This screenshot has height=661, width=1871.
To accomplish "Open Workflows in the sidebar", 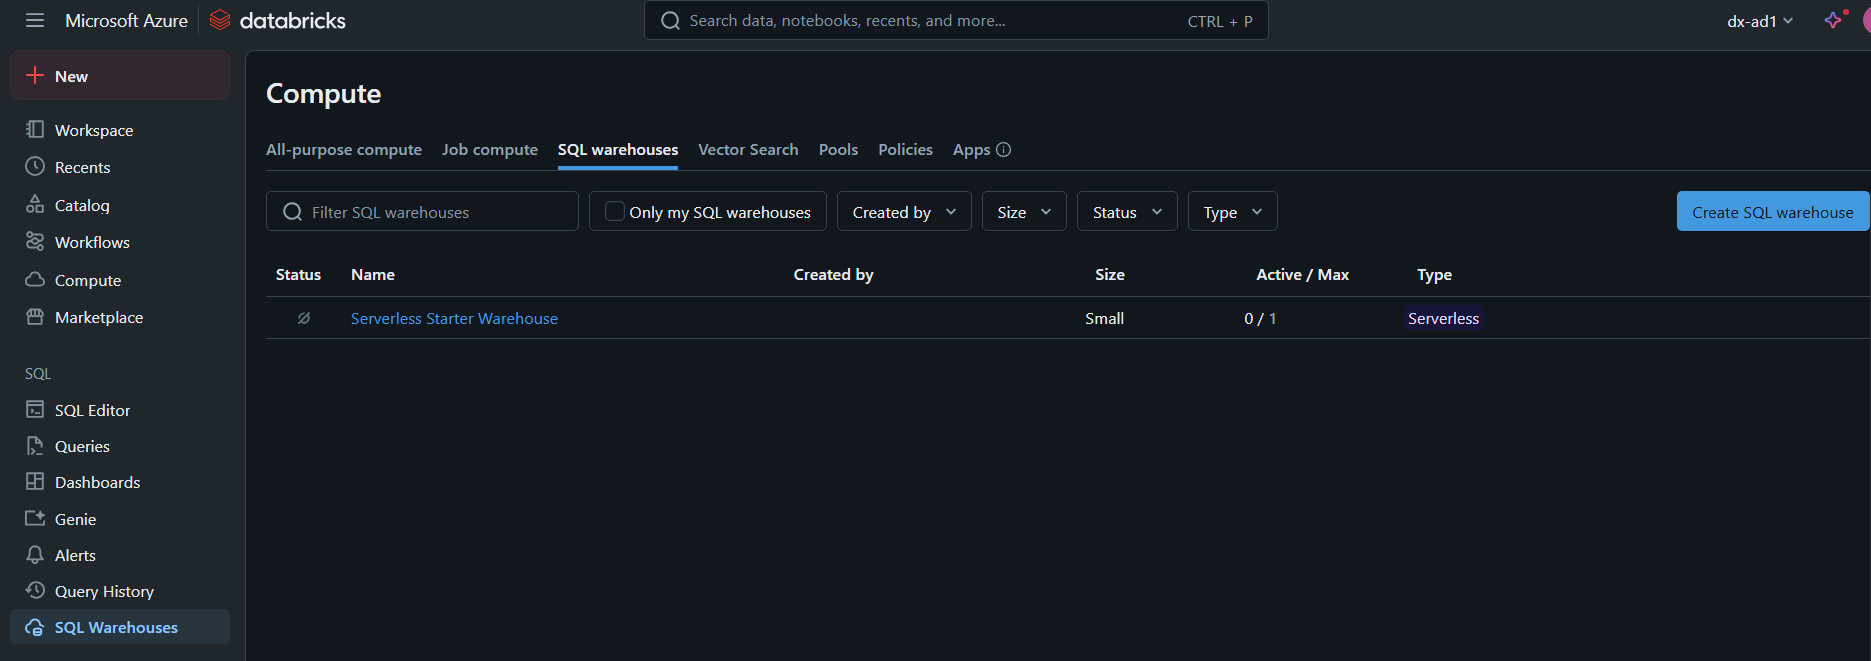I will 92,242.
